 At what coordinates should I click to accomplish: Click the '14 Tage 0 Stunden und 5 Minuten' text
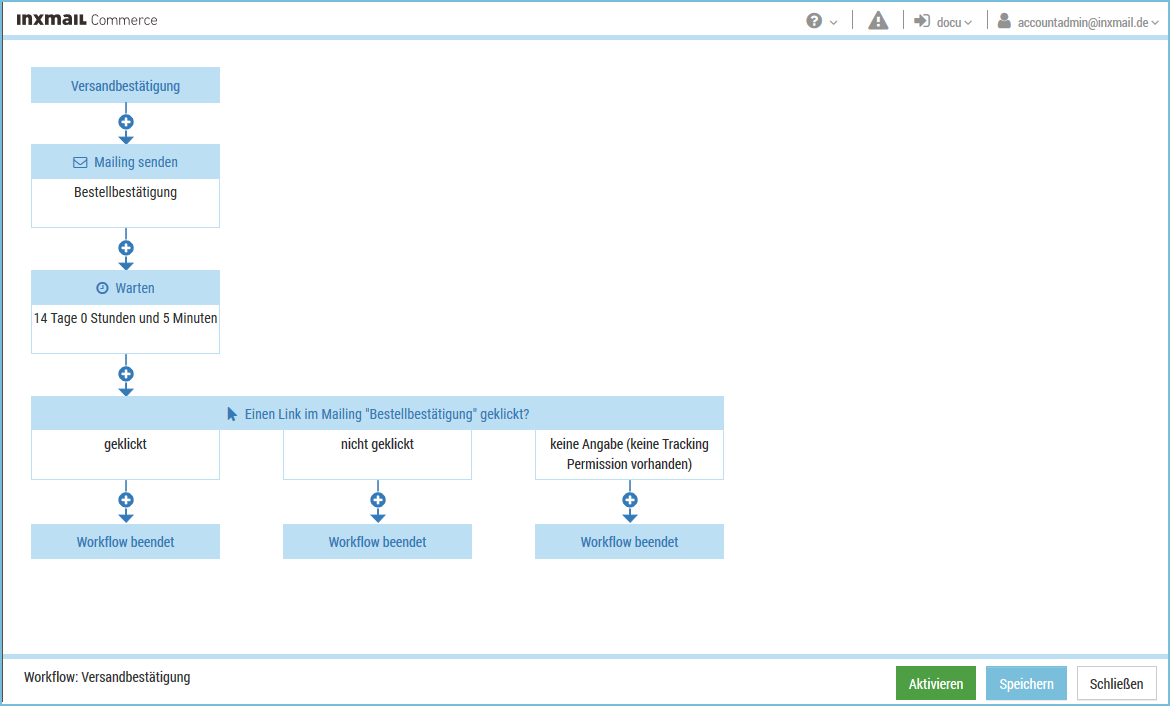125,319
